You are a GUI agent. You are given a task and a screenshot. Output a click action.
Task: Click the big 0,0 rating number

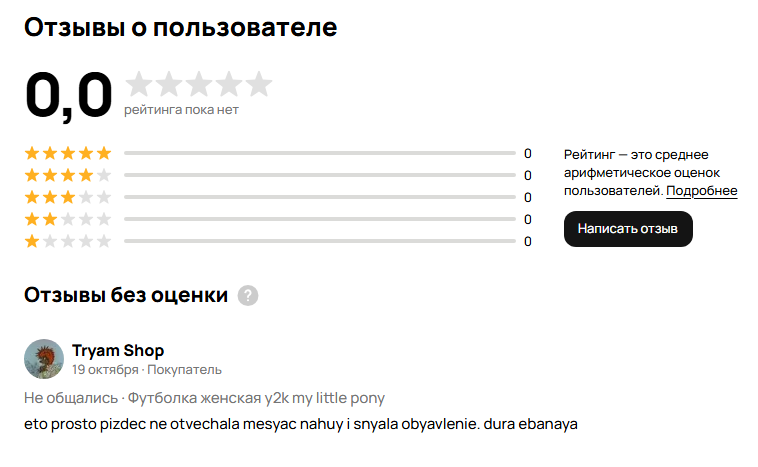[68, 95]
